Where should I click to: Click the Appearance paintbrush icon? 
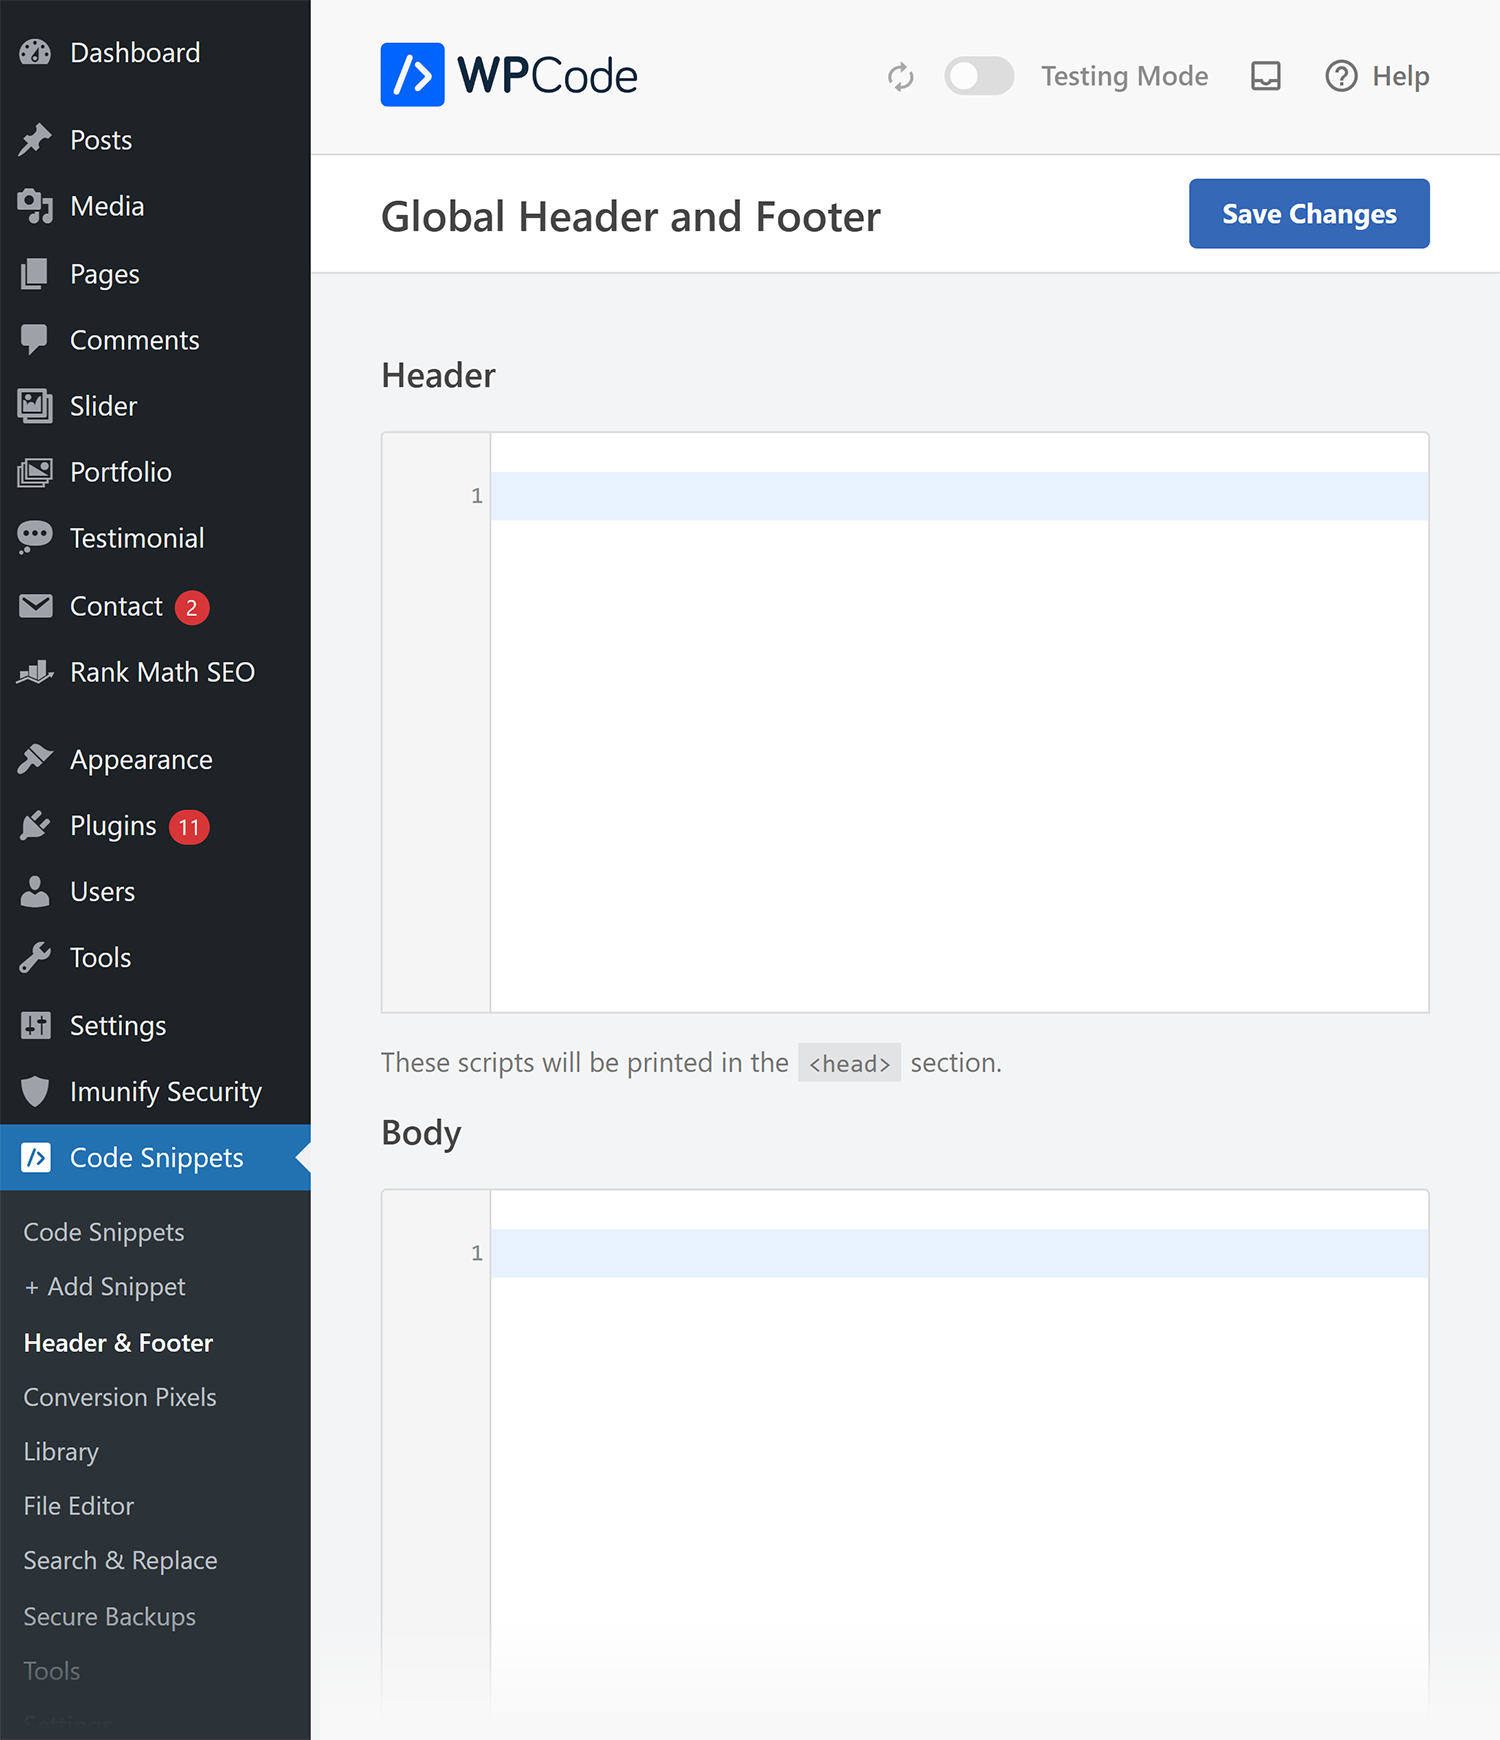[x=35, y=760]
